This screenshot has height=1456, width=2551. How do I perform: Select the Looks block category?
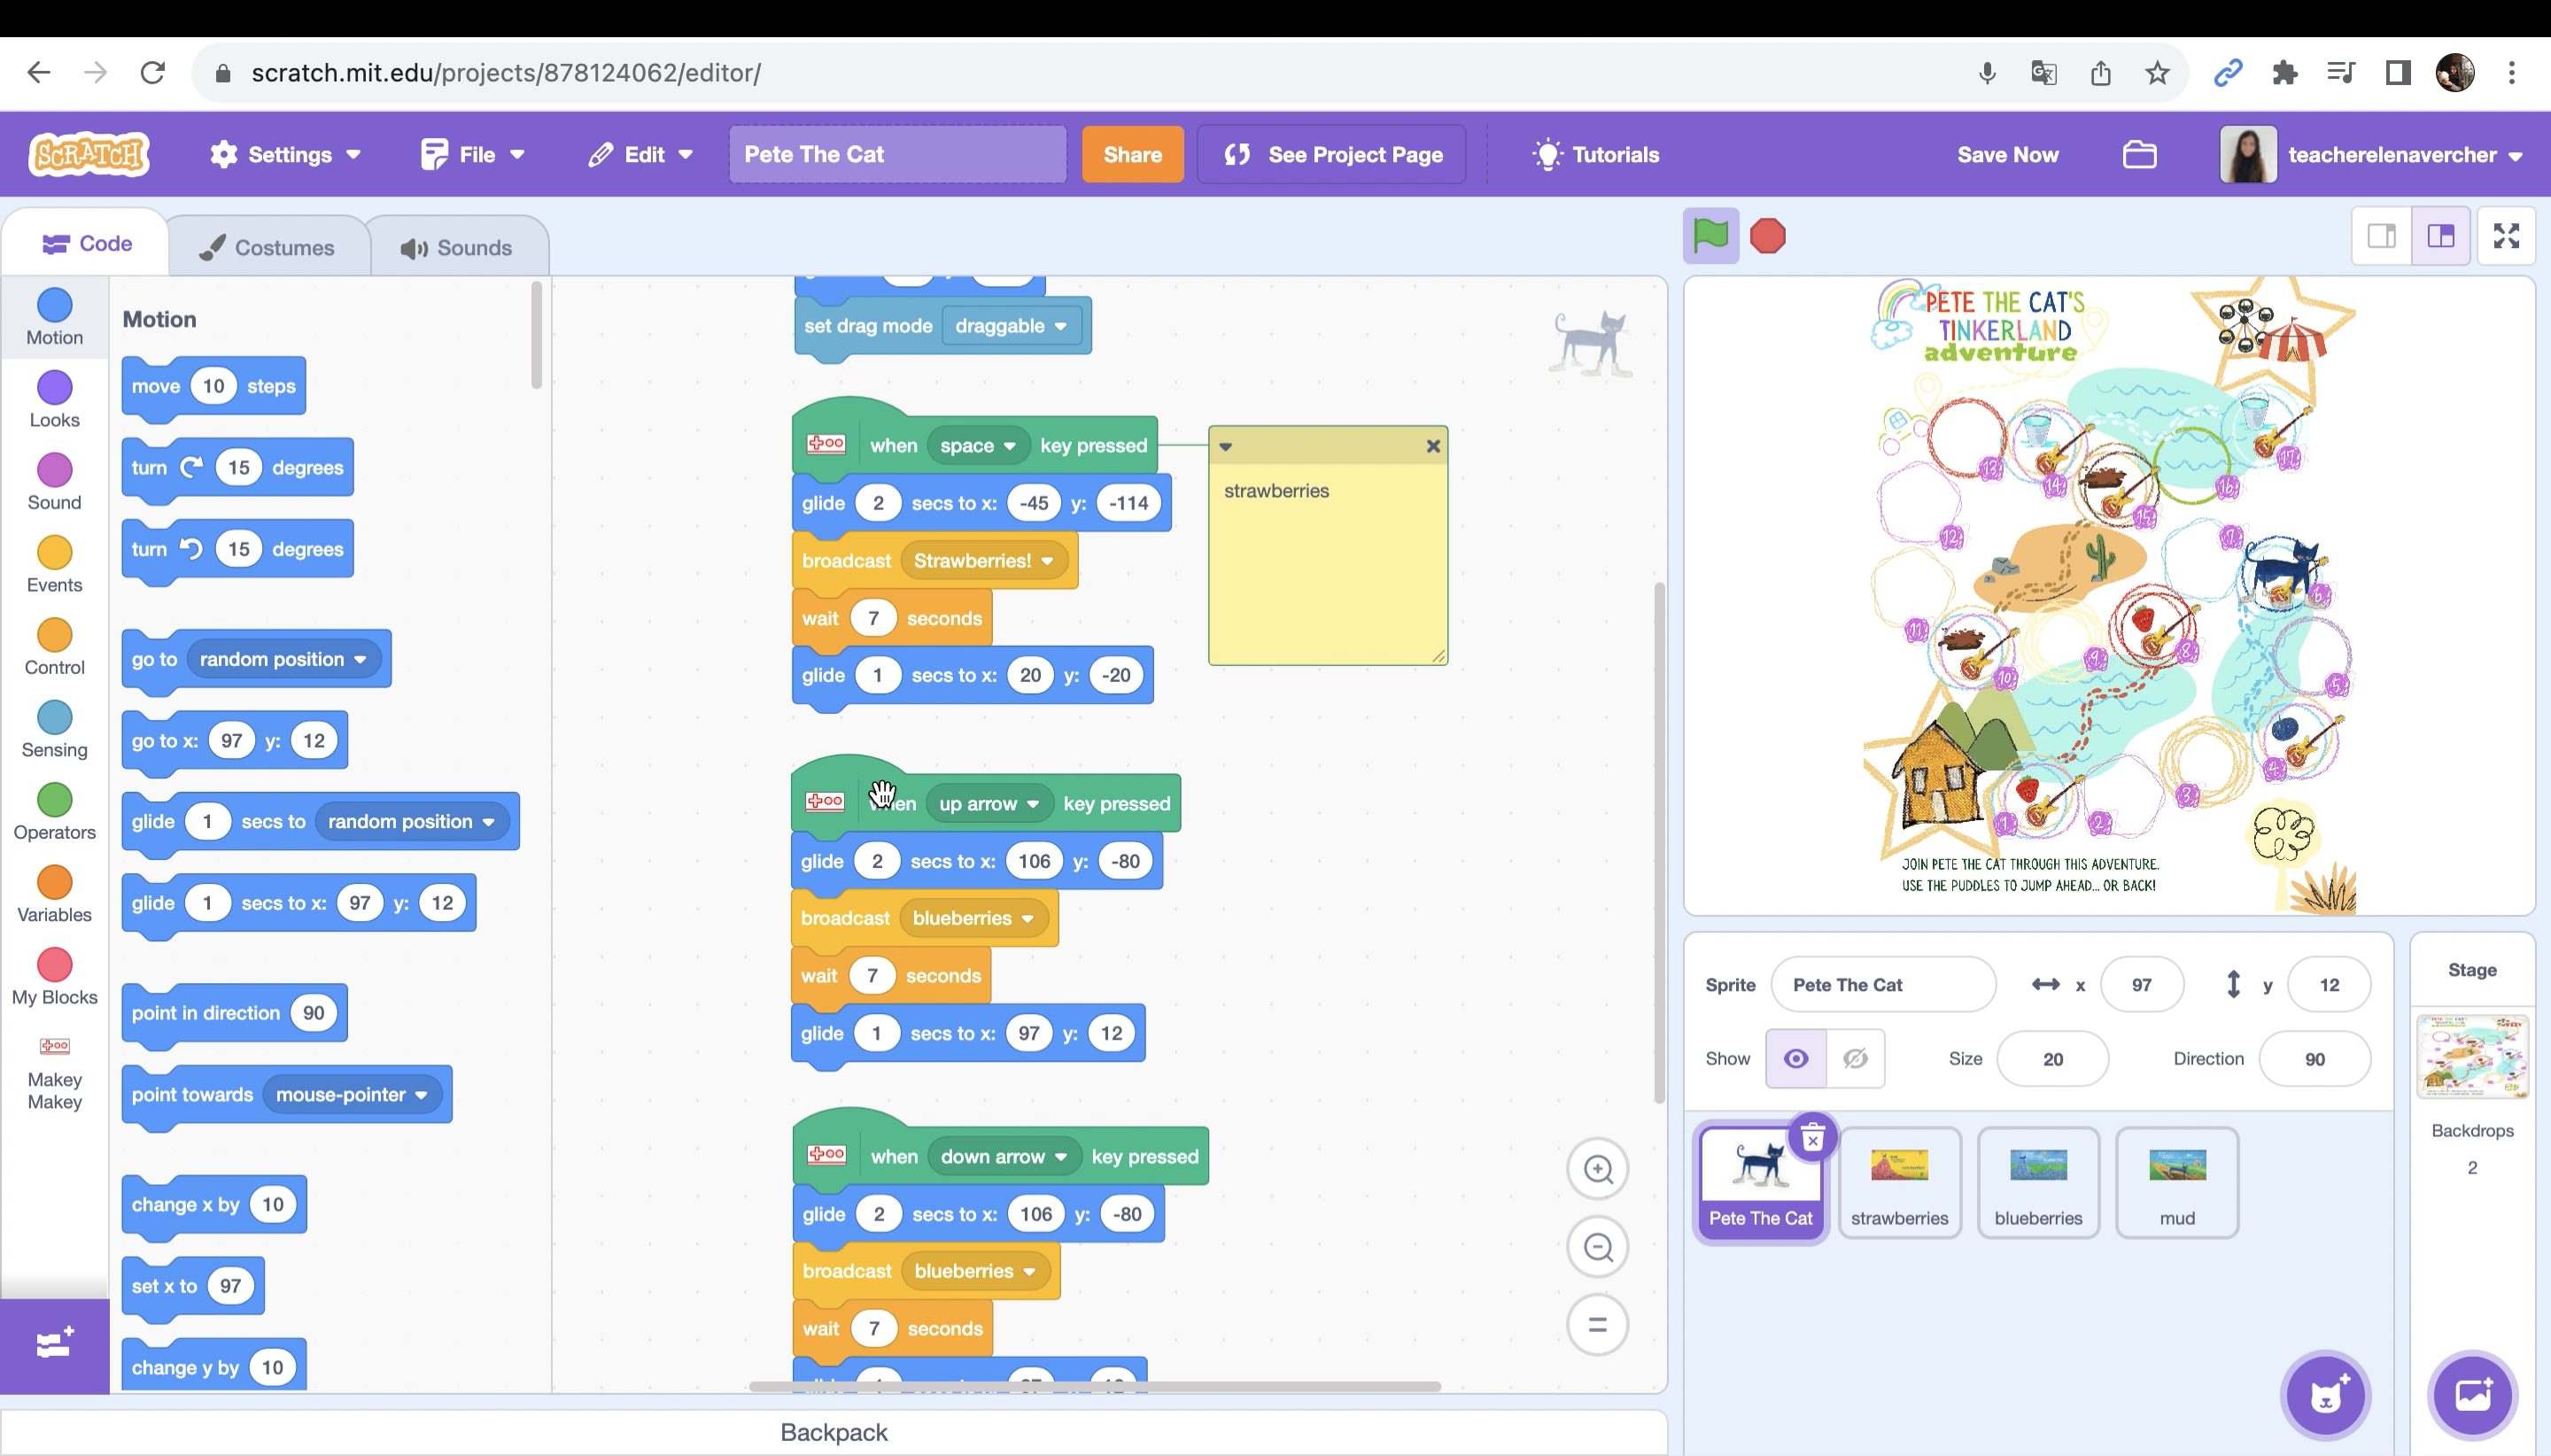pyautogui.click(x=55, y=400)
